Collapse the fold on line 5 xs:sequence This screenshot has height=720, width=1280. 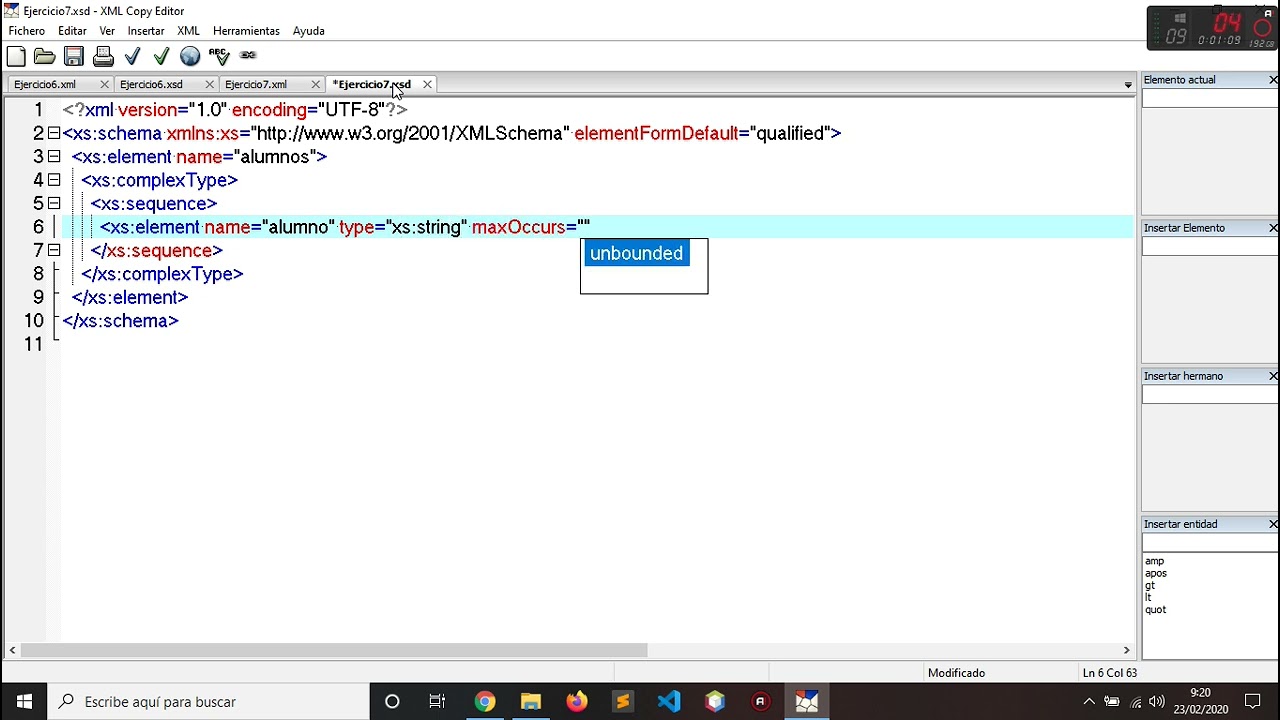pyautogui.click(x=54, y=203)
